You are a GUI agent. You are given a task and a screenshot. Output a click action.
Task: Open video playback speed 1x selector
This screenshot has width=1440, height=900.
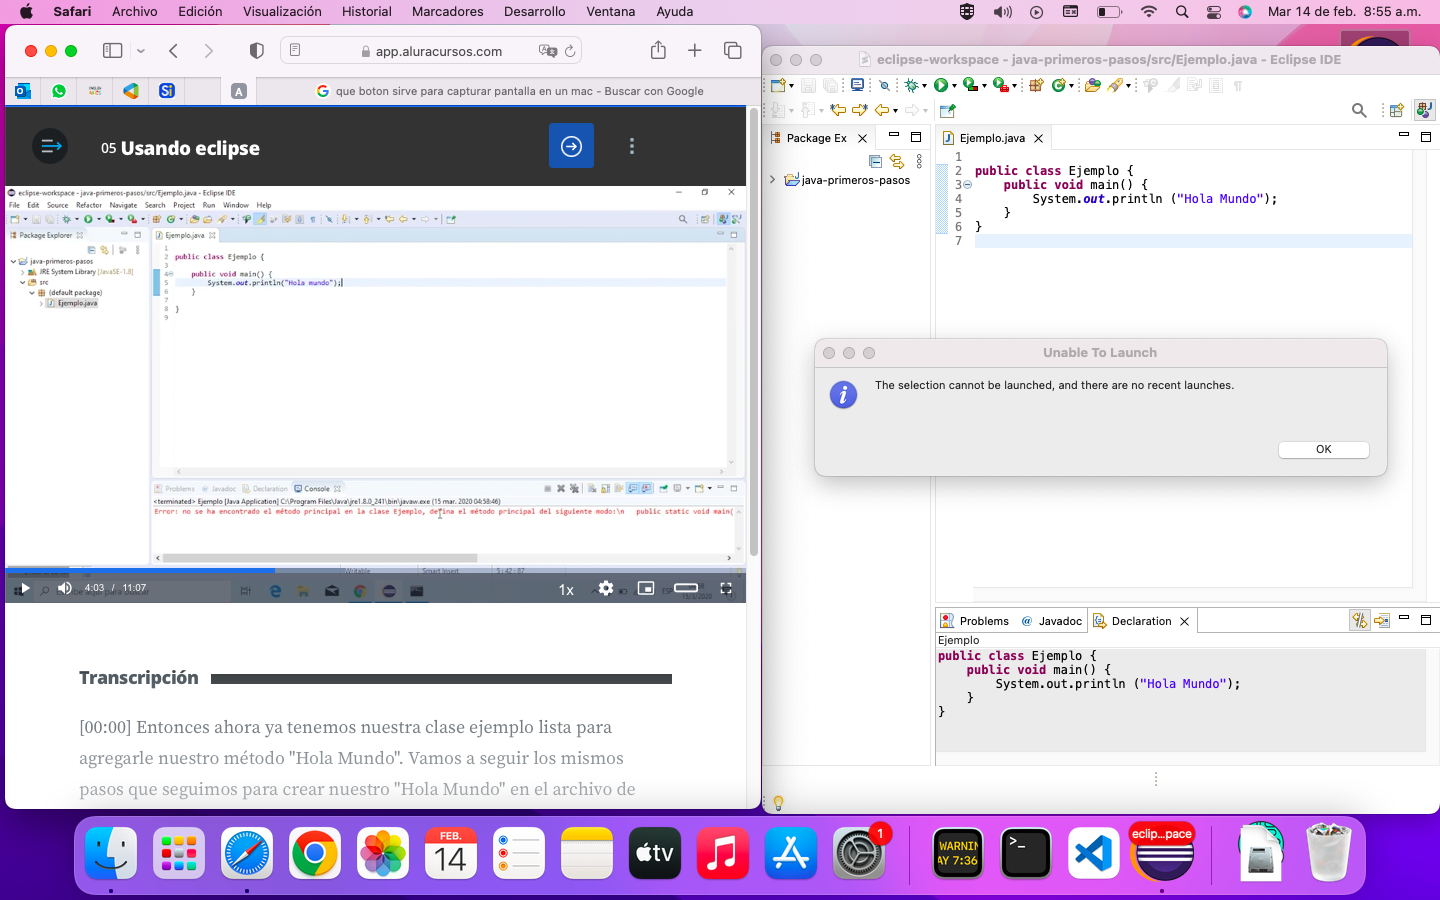tap(566, 589)
